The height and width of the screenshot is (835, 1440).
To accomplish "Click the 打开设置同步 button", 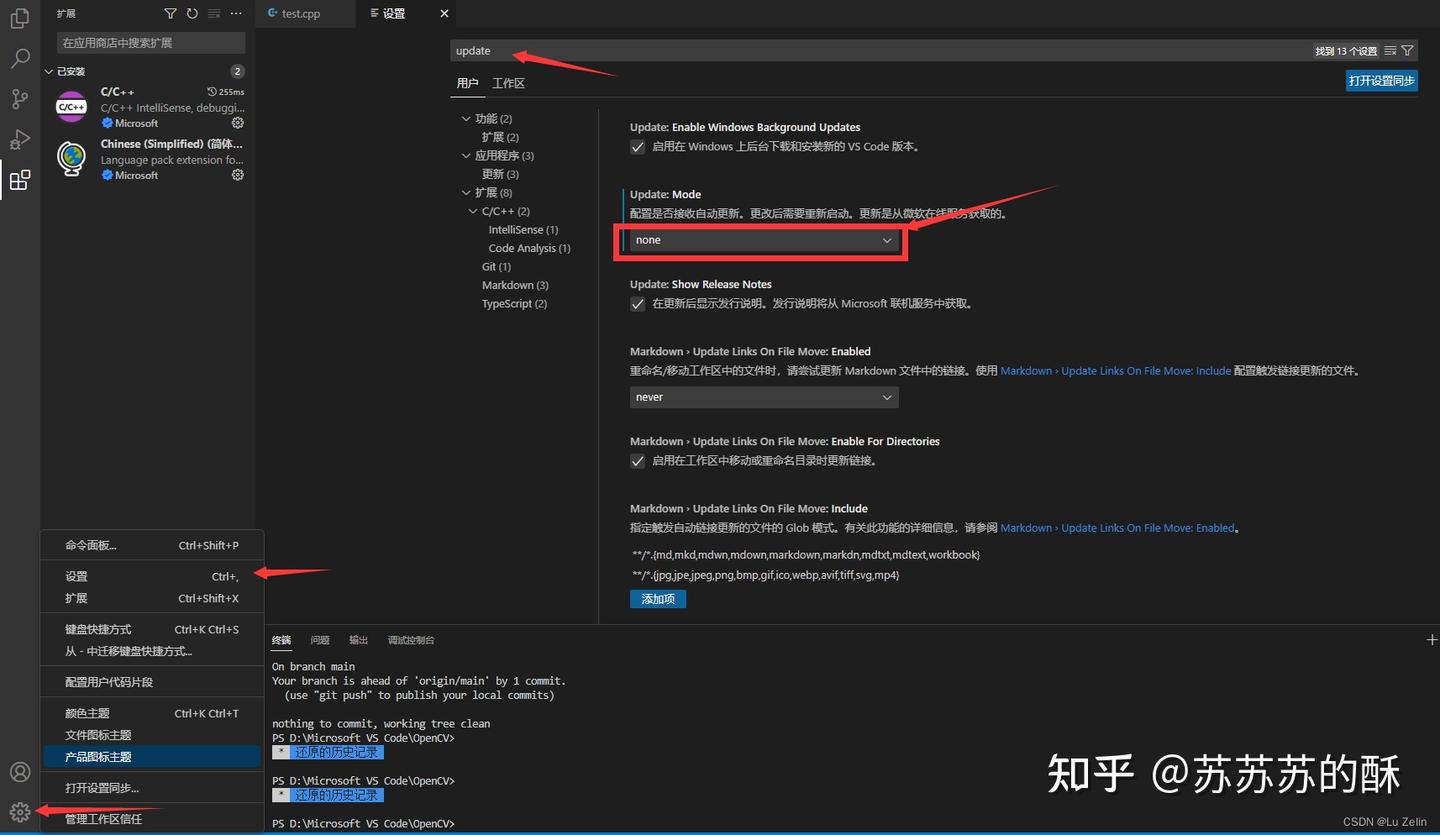I will [x=1381, y=81].
